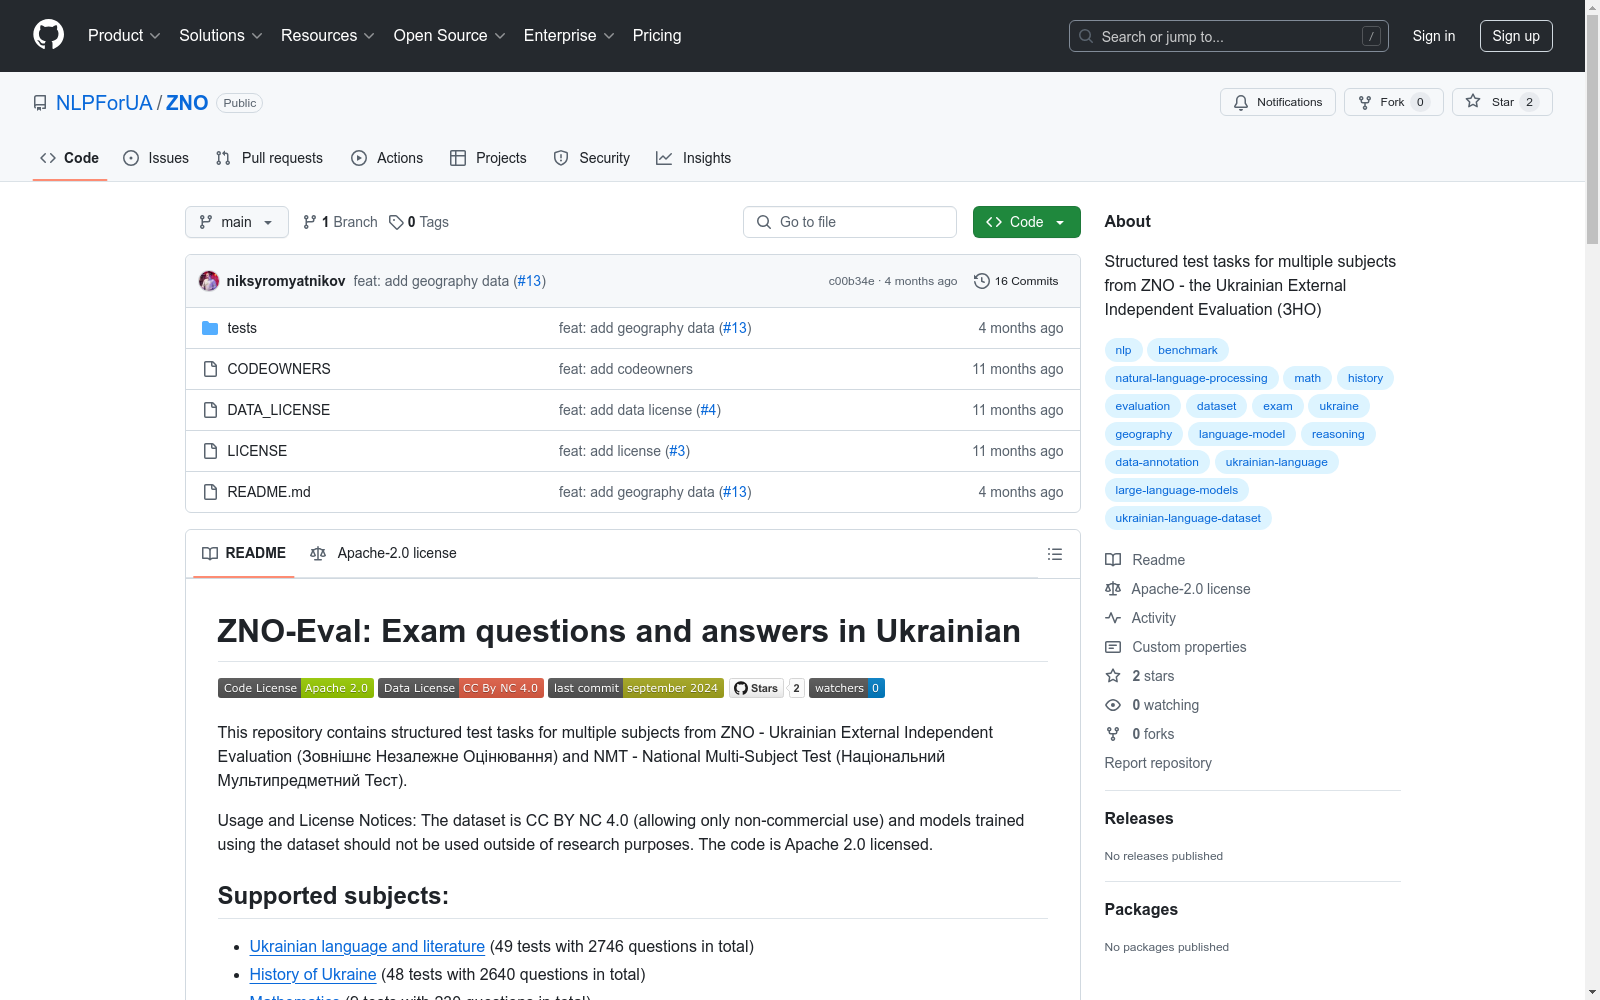Select the Apache-2.0 license tab

383,553
